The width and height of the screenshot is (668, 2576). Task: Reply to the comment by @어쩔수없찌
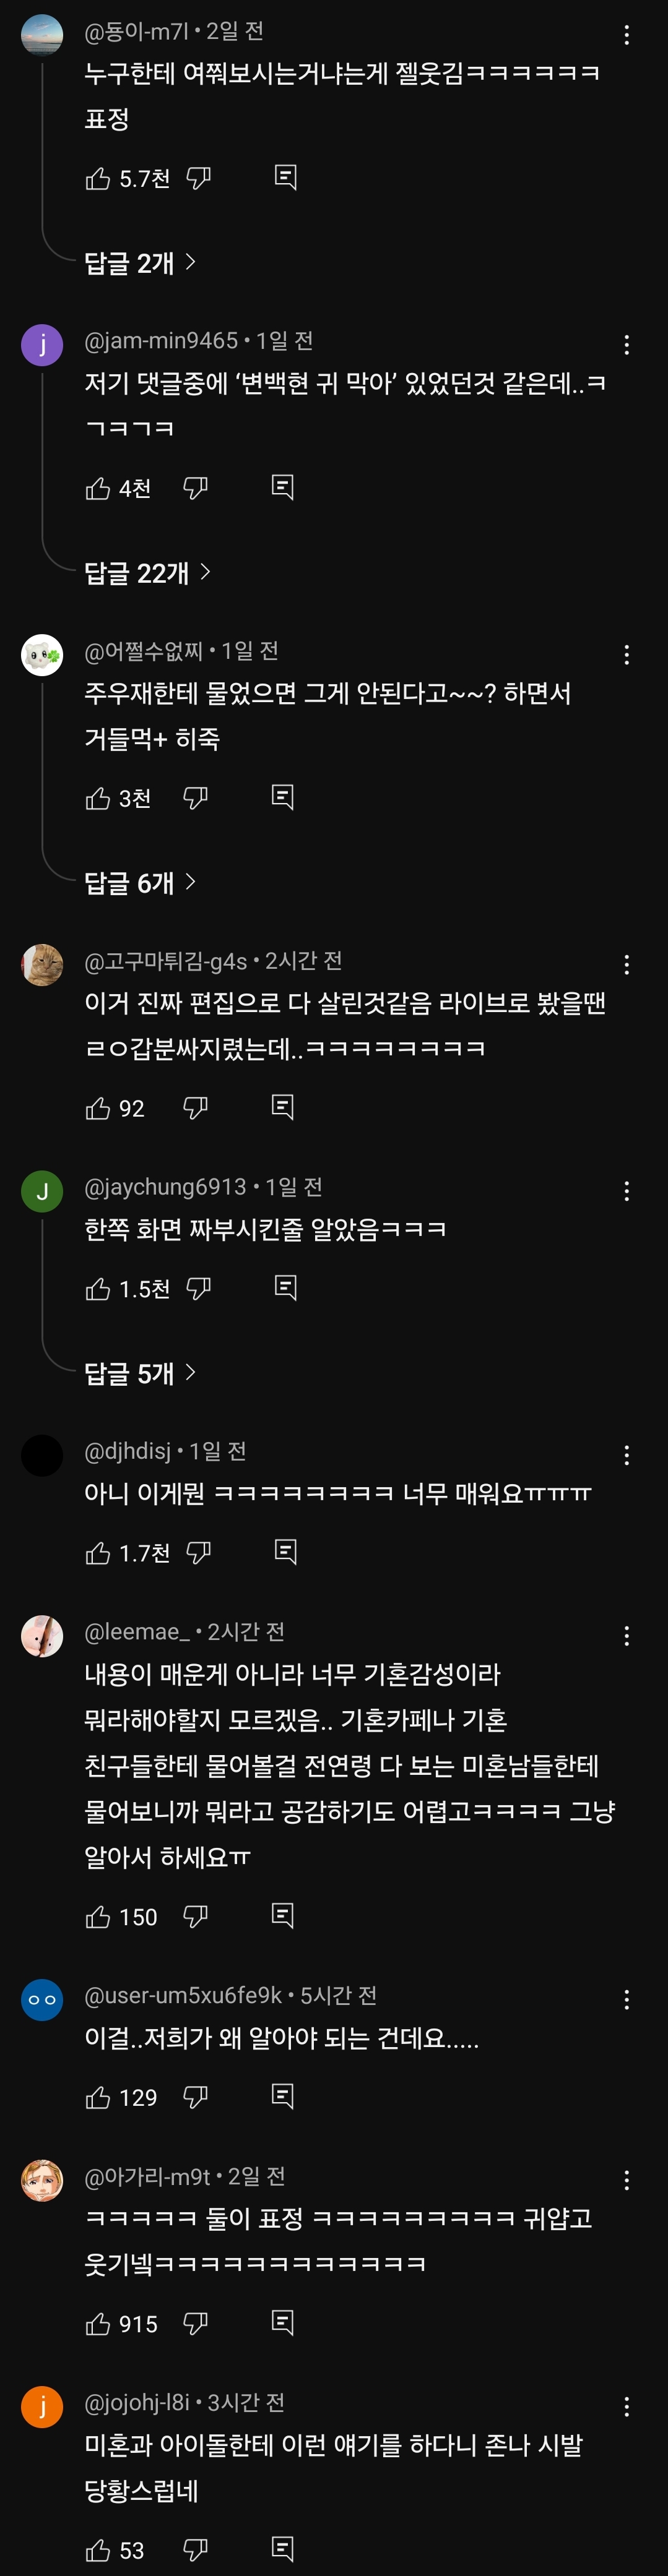click(283, 798)
